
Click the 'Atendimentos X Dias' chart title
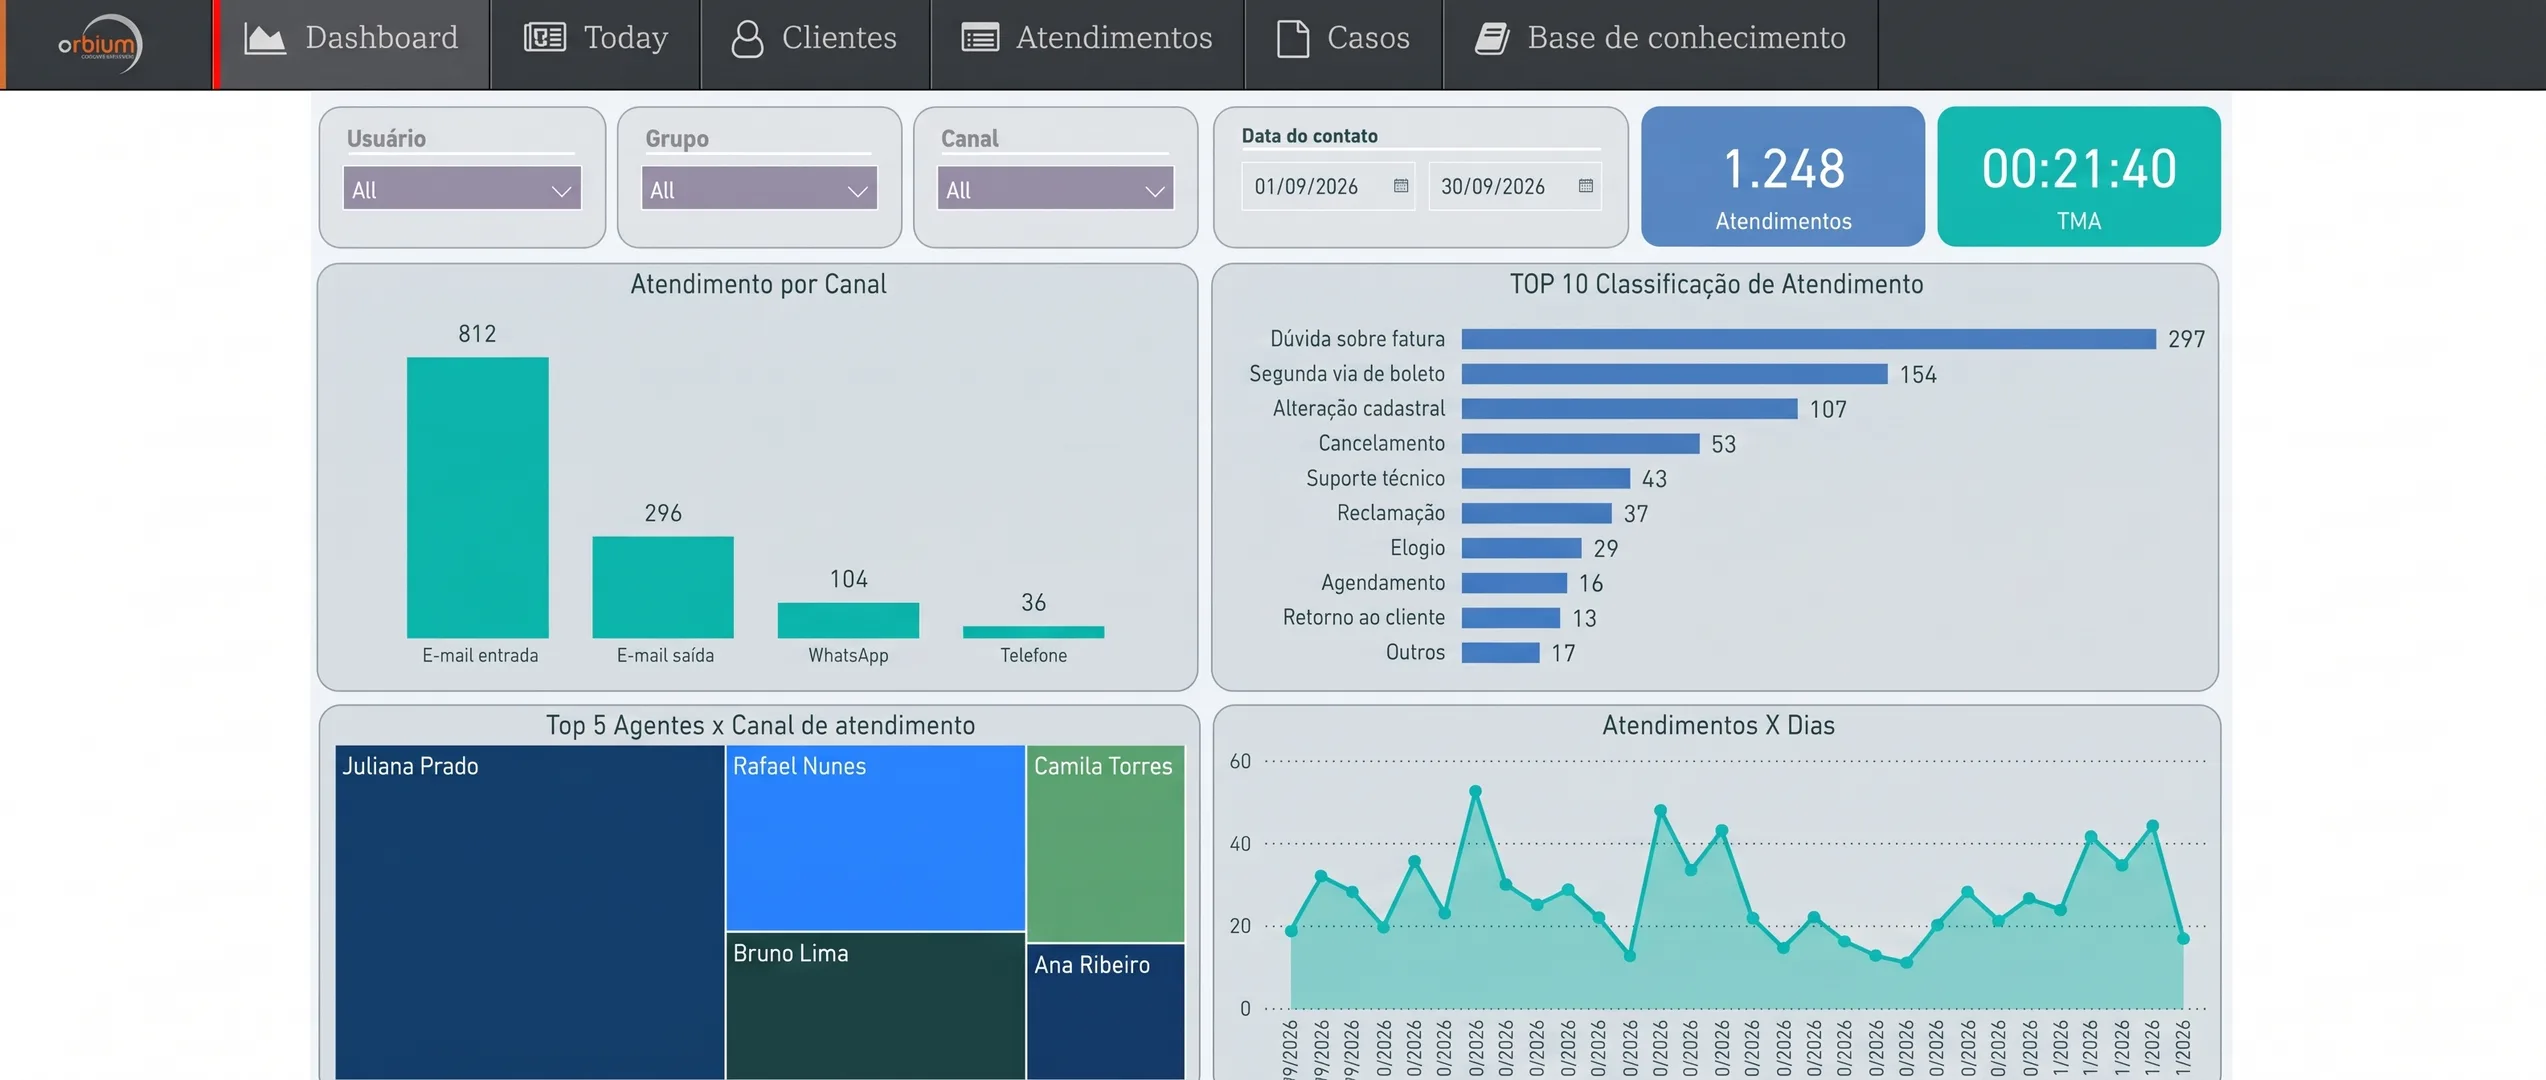click(1718, 725)
